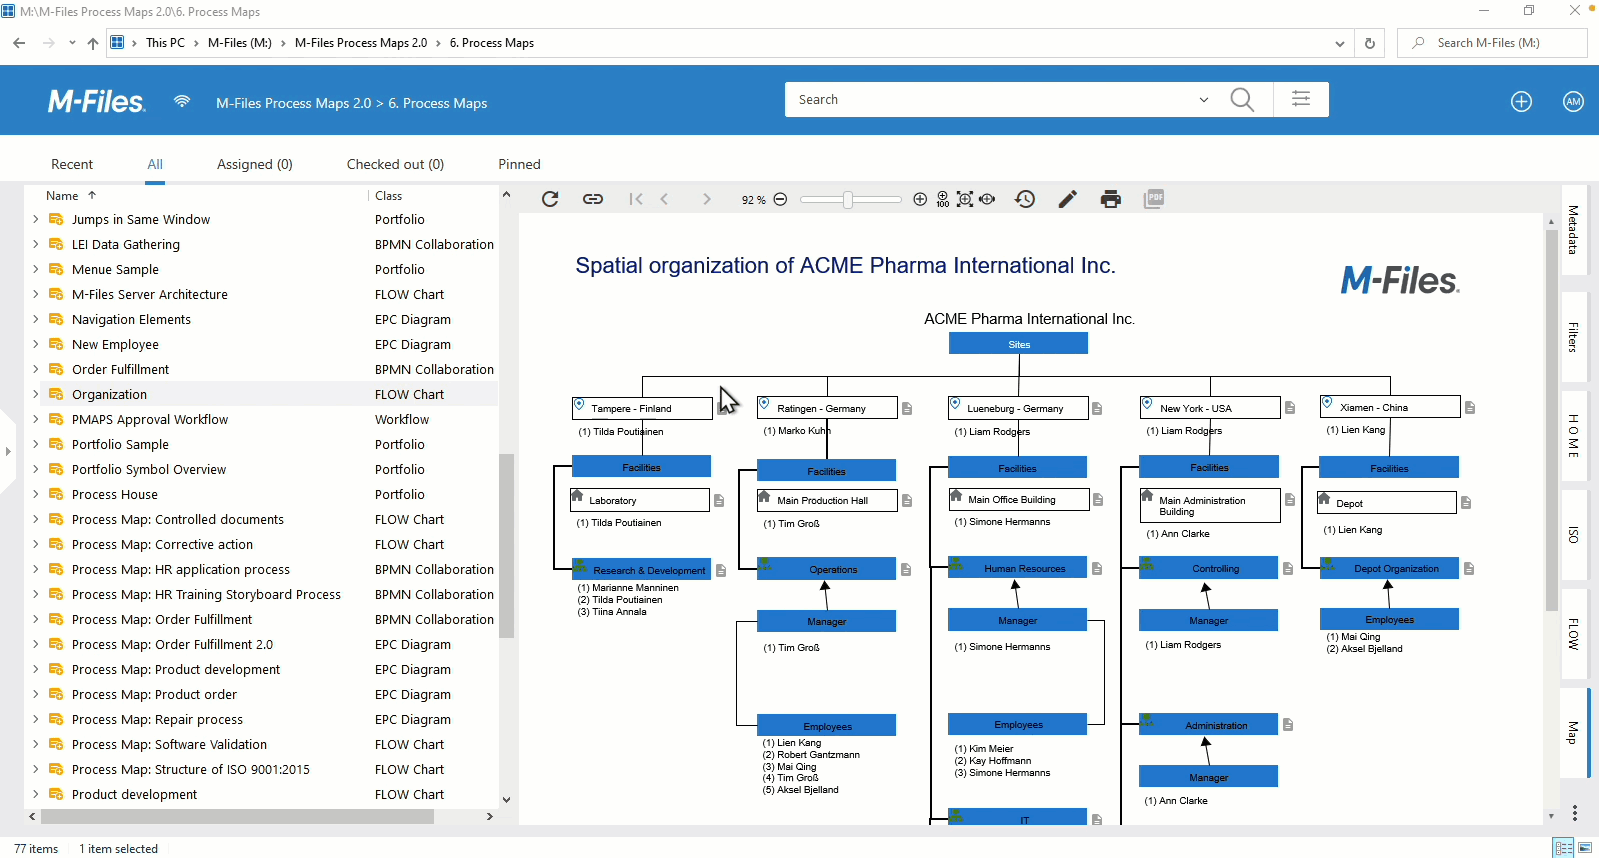The height and width of the screenshot is (858, 1599).
Task: Click the copy link chain icon
Action: click(593, 199)
